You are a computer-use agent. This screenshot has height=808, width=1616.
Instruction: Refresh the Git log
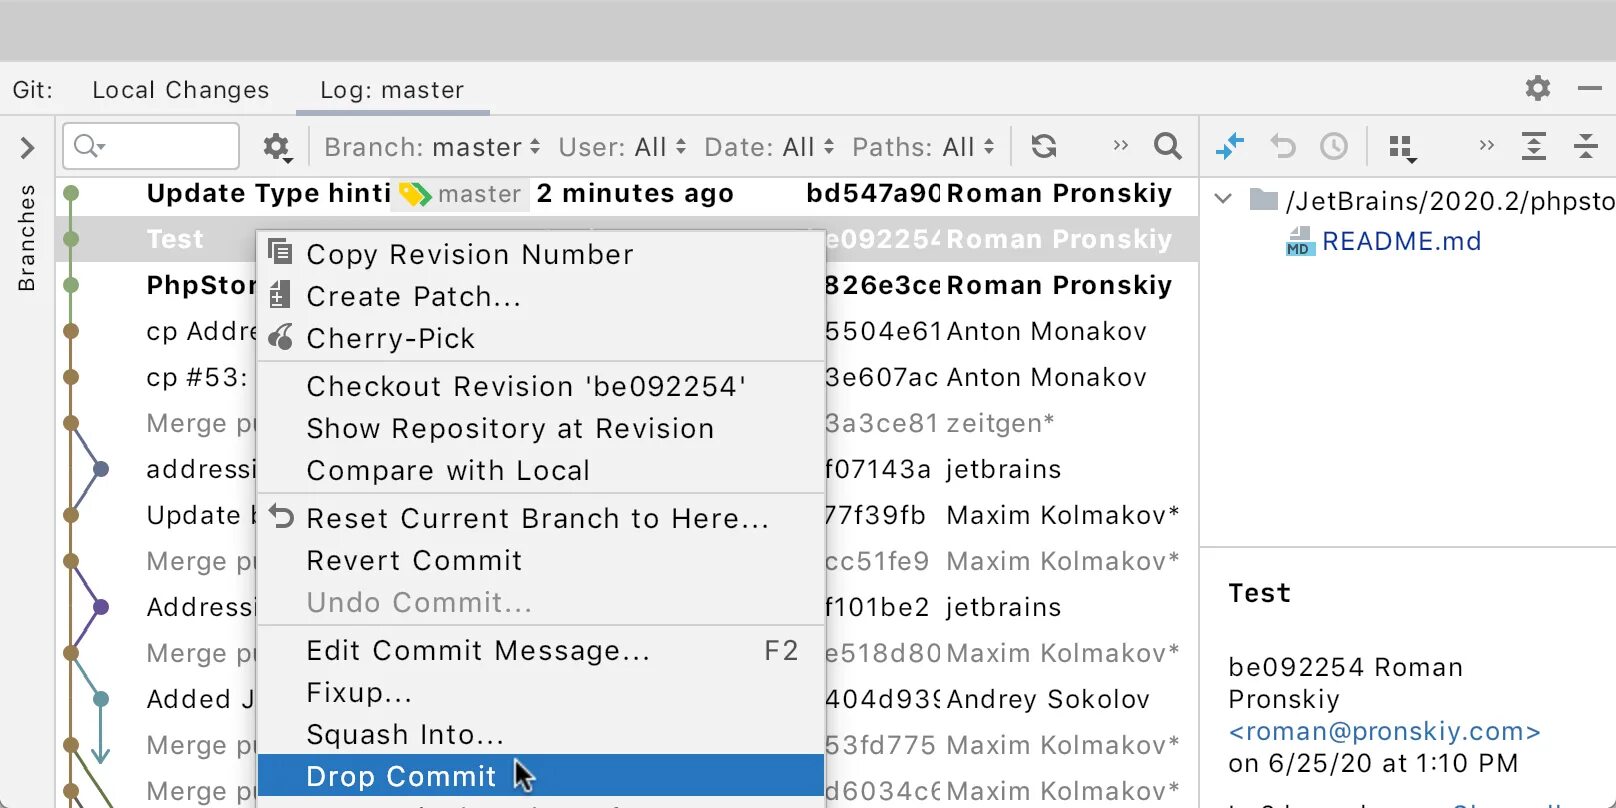coord(1044,147)
